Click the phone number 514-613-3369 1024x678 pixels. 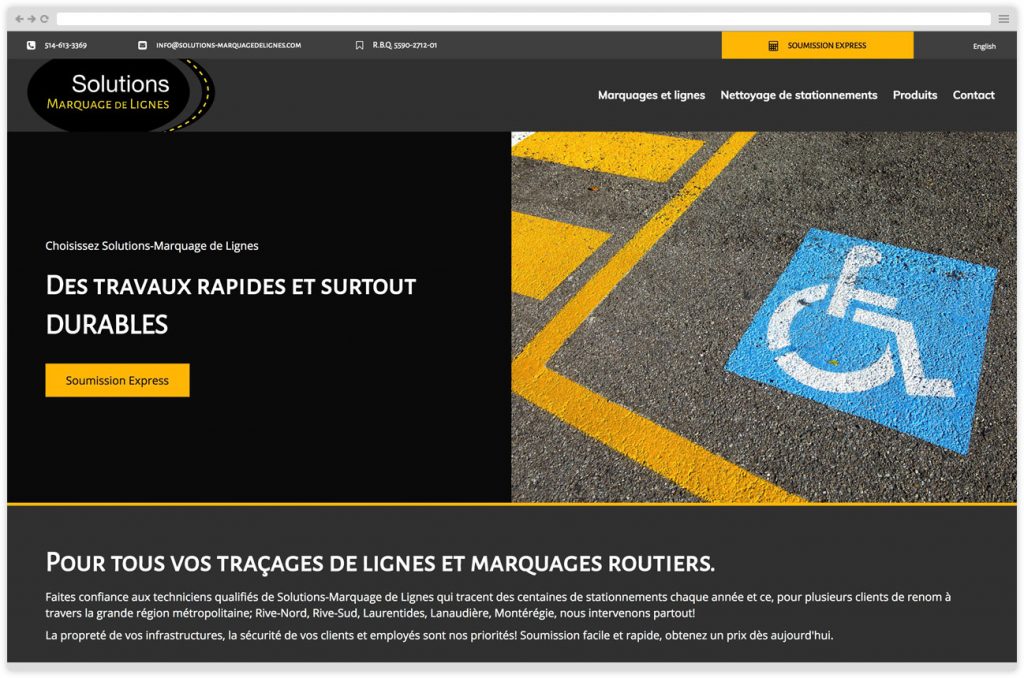tap(65, 45)
